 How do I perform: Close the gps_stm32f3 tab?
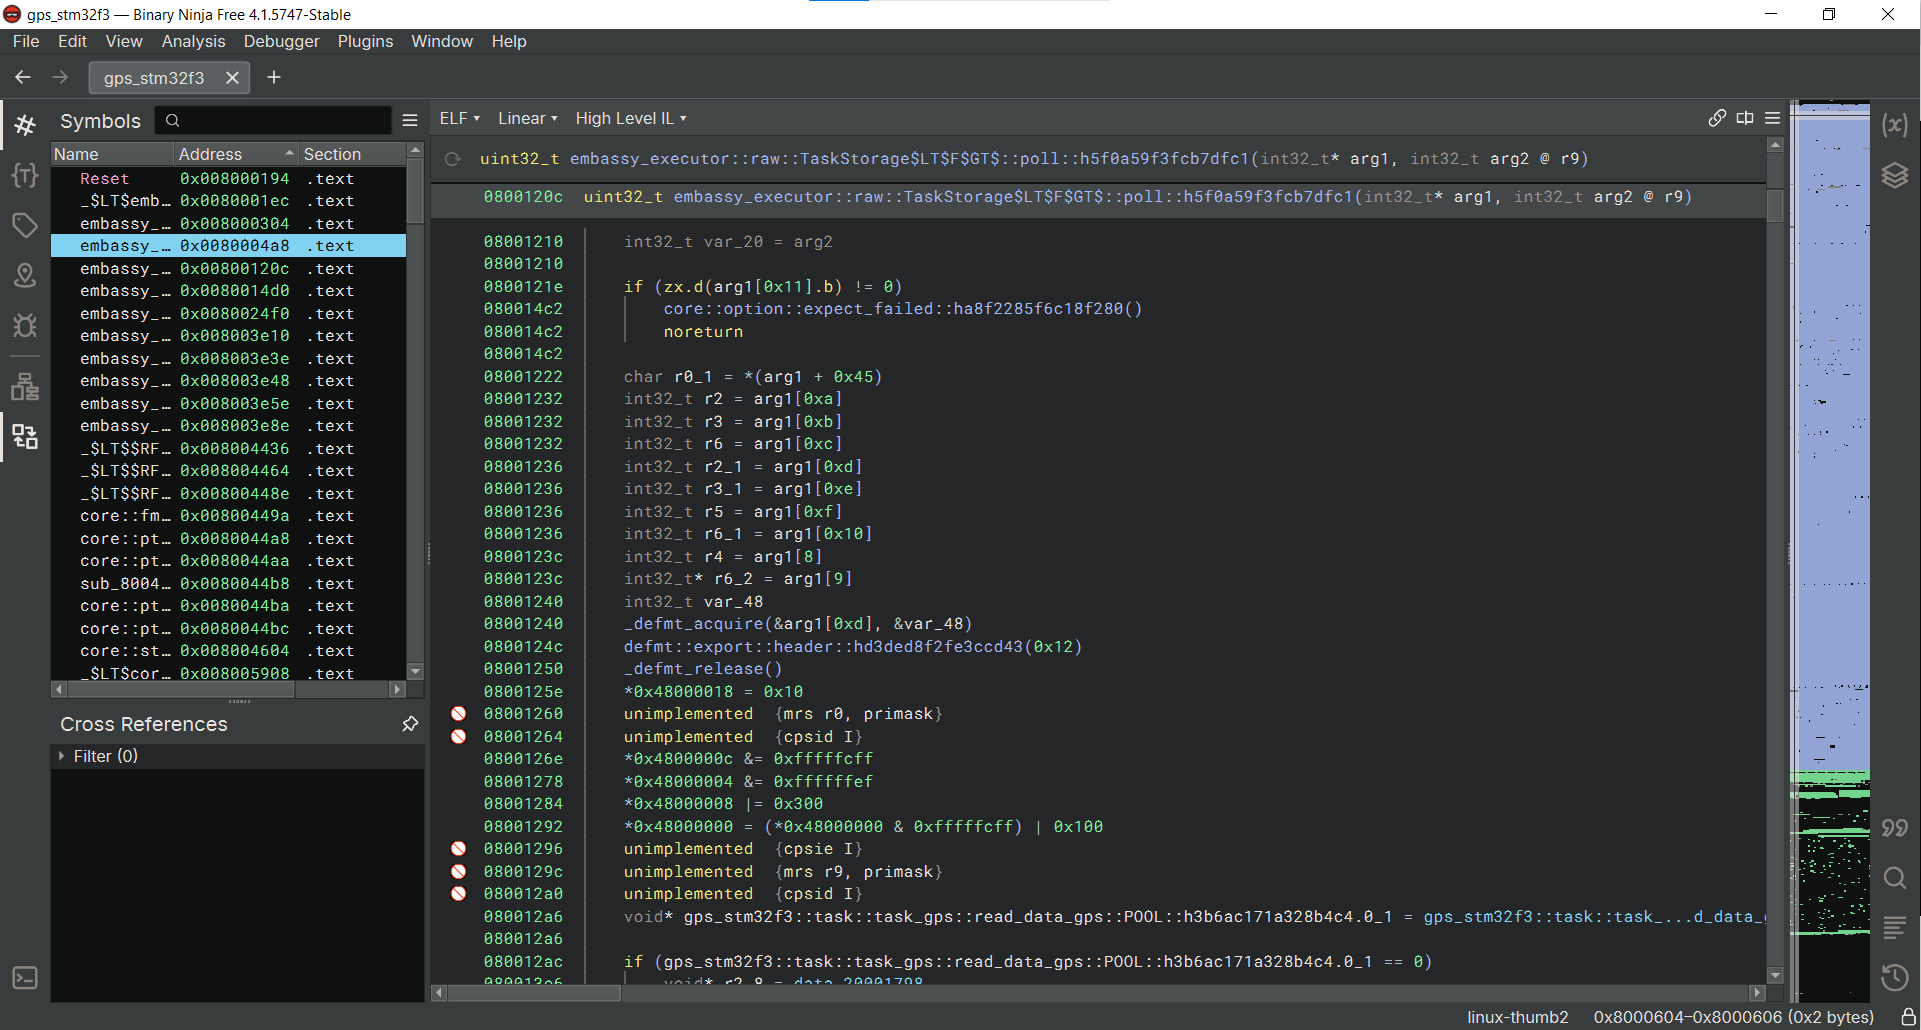pyautogui.click(x=232, y=77)
